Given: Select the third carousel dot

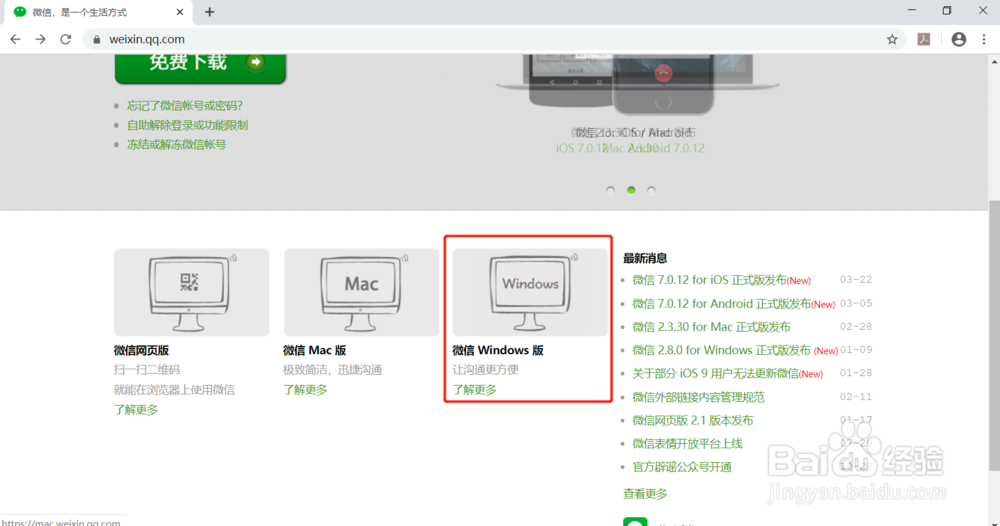Looking at the screenshot, I should click(651, 190).
